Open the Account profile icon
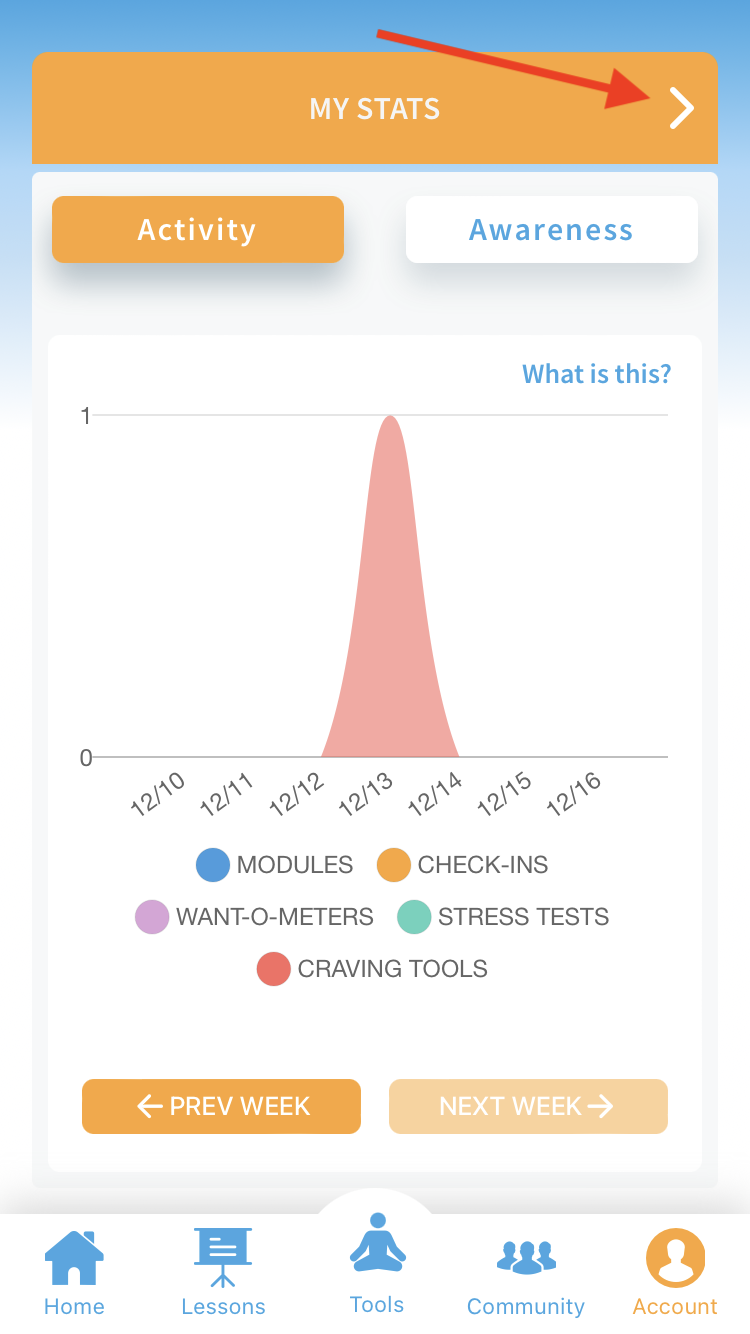750x1334 pixels. [x=675, y=1259]
